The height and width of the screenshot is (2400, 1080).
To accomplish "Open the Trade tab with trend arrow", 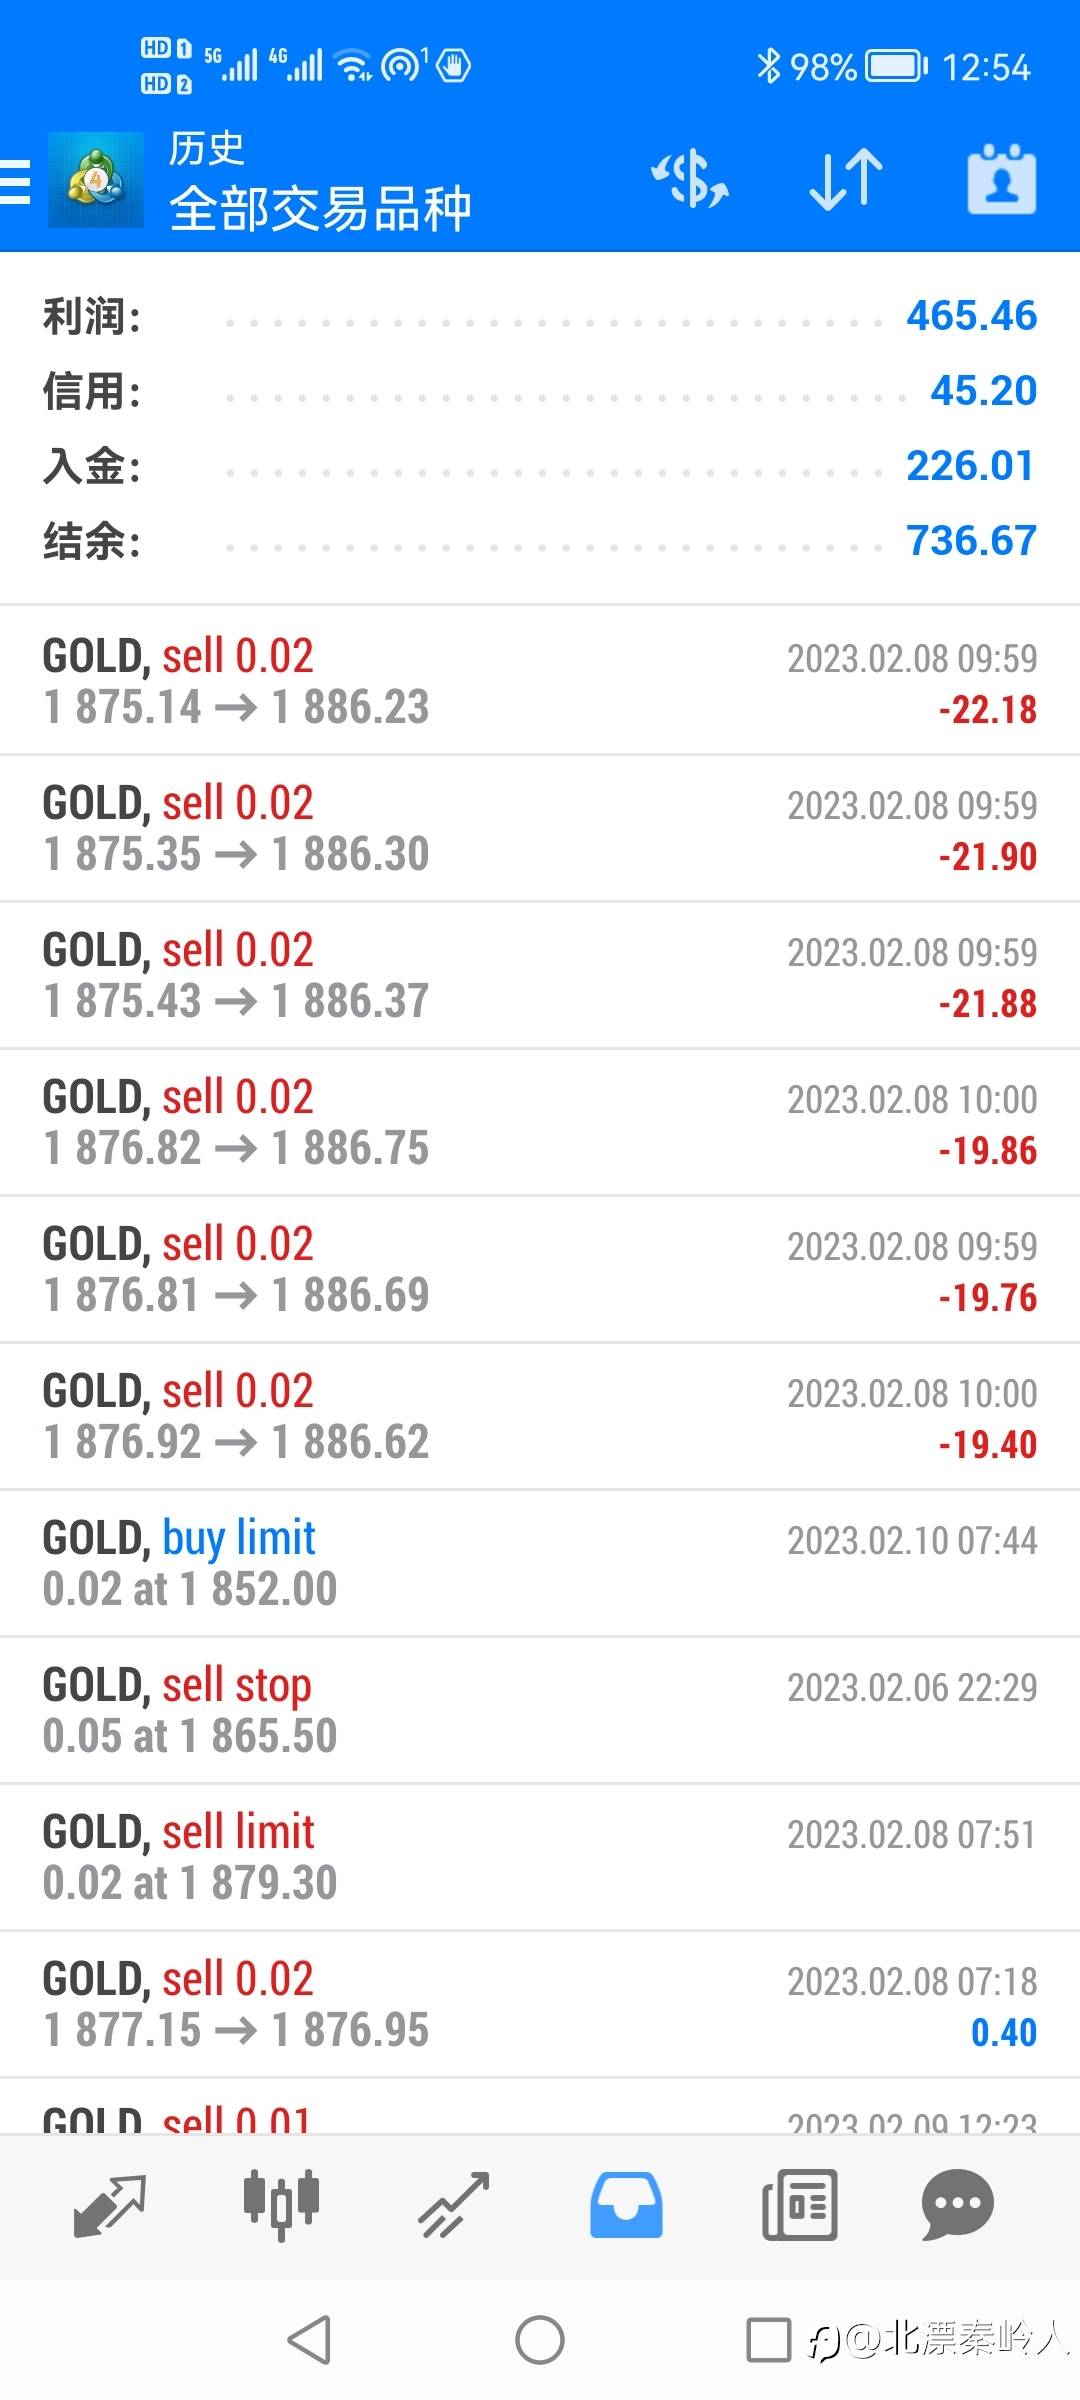I will click(x=454, y=2205).
